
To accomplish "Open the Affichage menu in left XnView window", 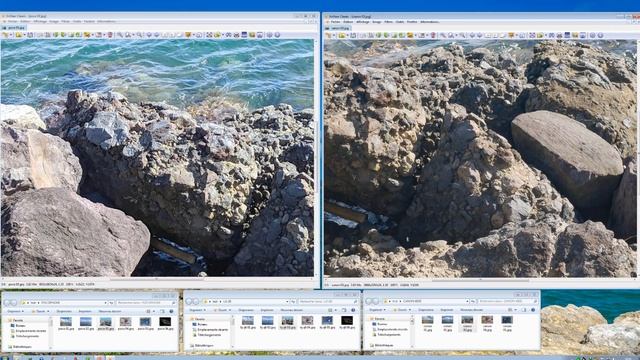I will click(x=40, y=22).
